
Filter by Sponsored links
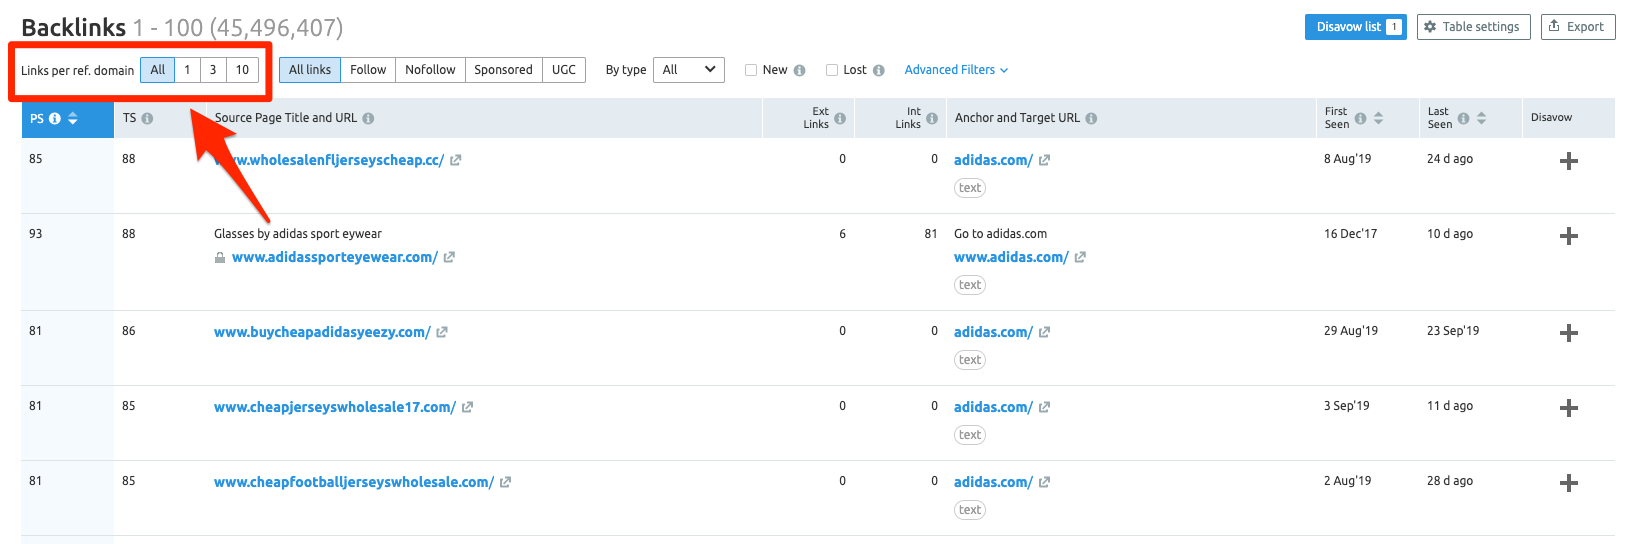click(x=503, y=70)
